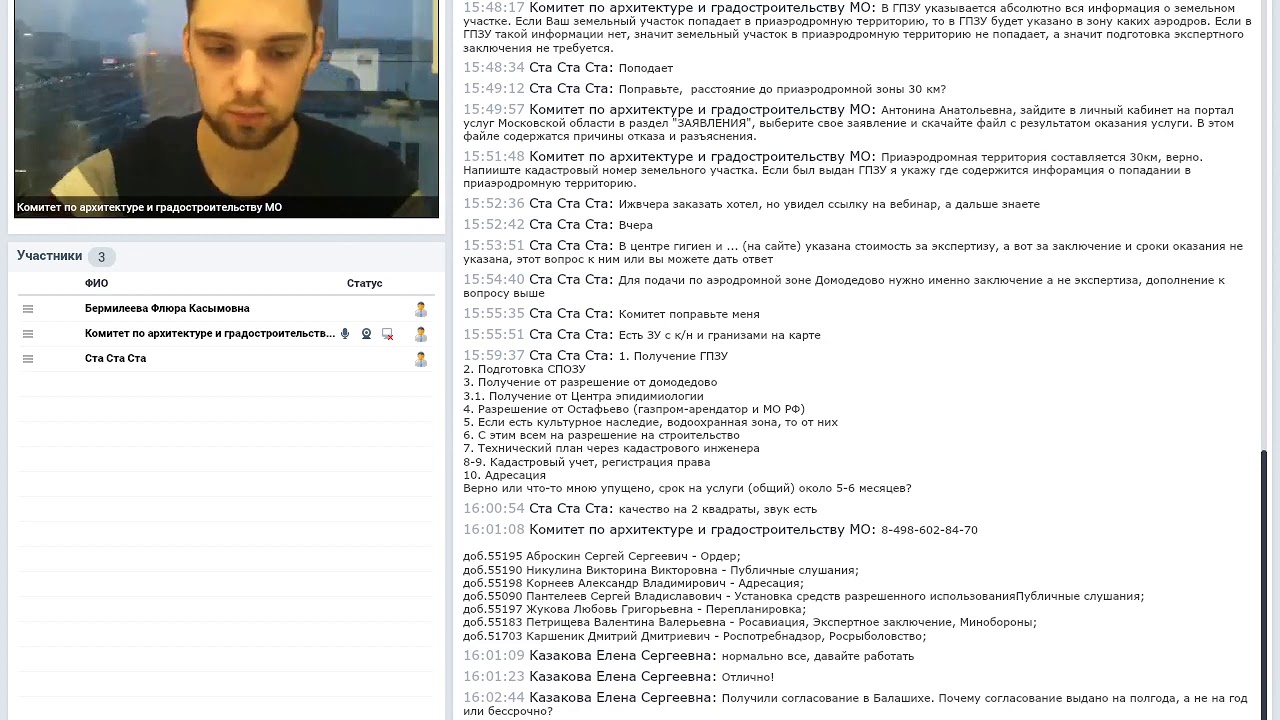Click message 16:01:09 нормально все, давайте работать
1280x720 pixels.
point(688,656)
